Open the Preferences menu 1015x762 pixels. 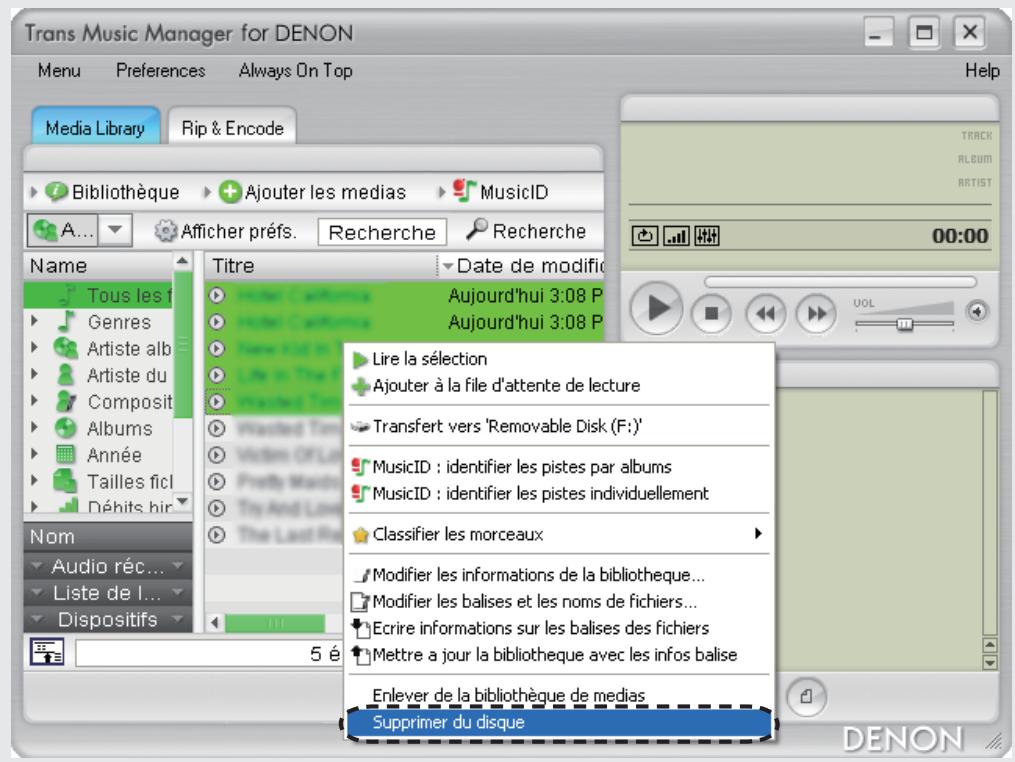[161, 70]
